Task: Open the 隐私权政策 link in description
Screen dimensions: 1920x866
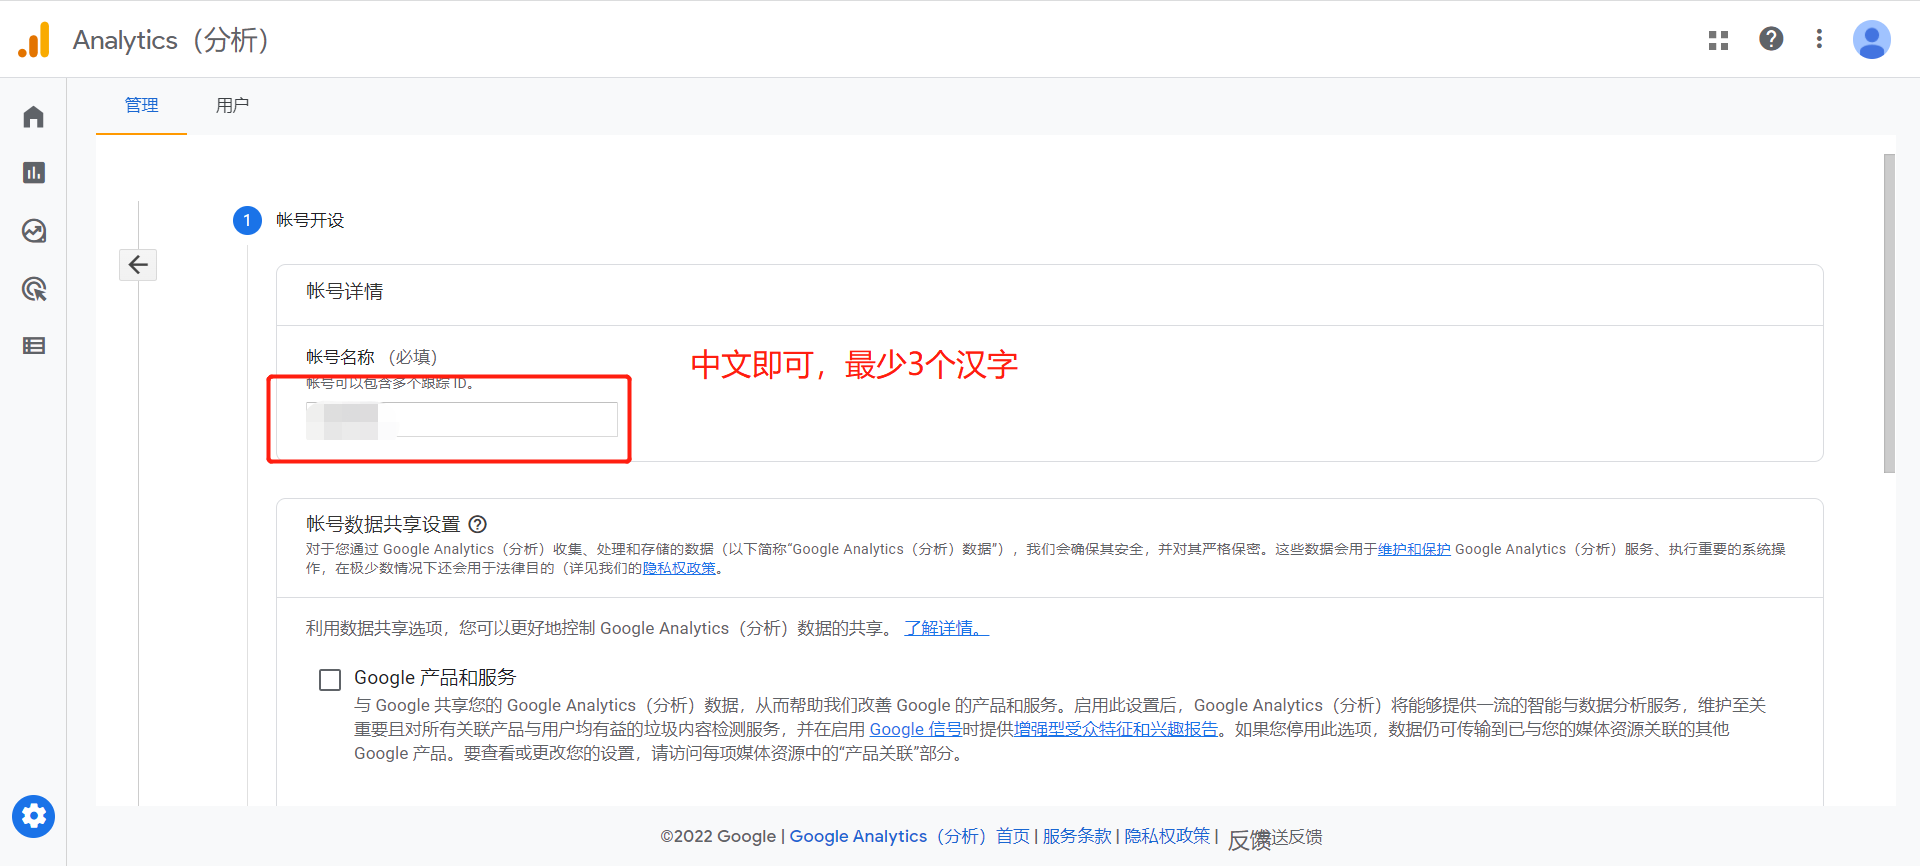Action: tap(679, 568)
